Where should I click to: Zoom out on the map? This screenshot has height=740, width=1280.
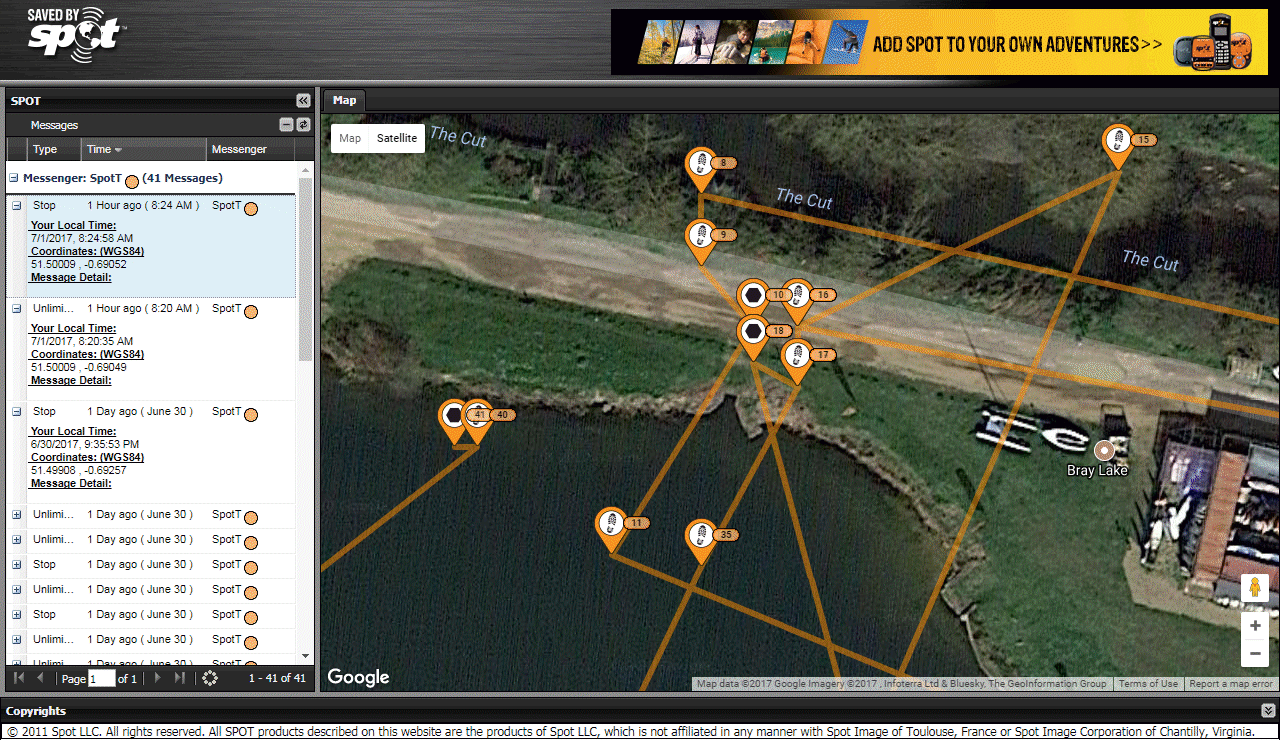point(1255,655)
